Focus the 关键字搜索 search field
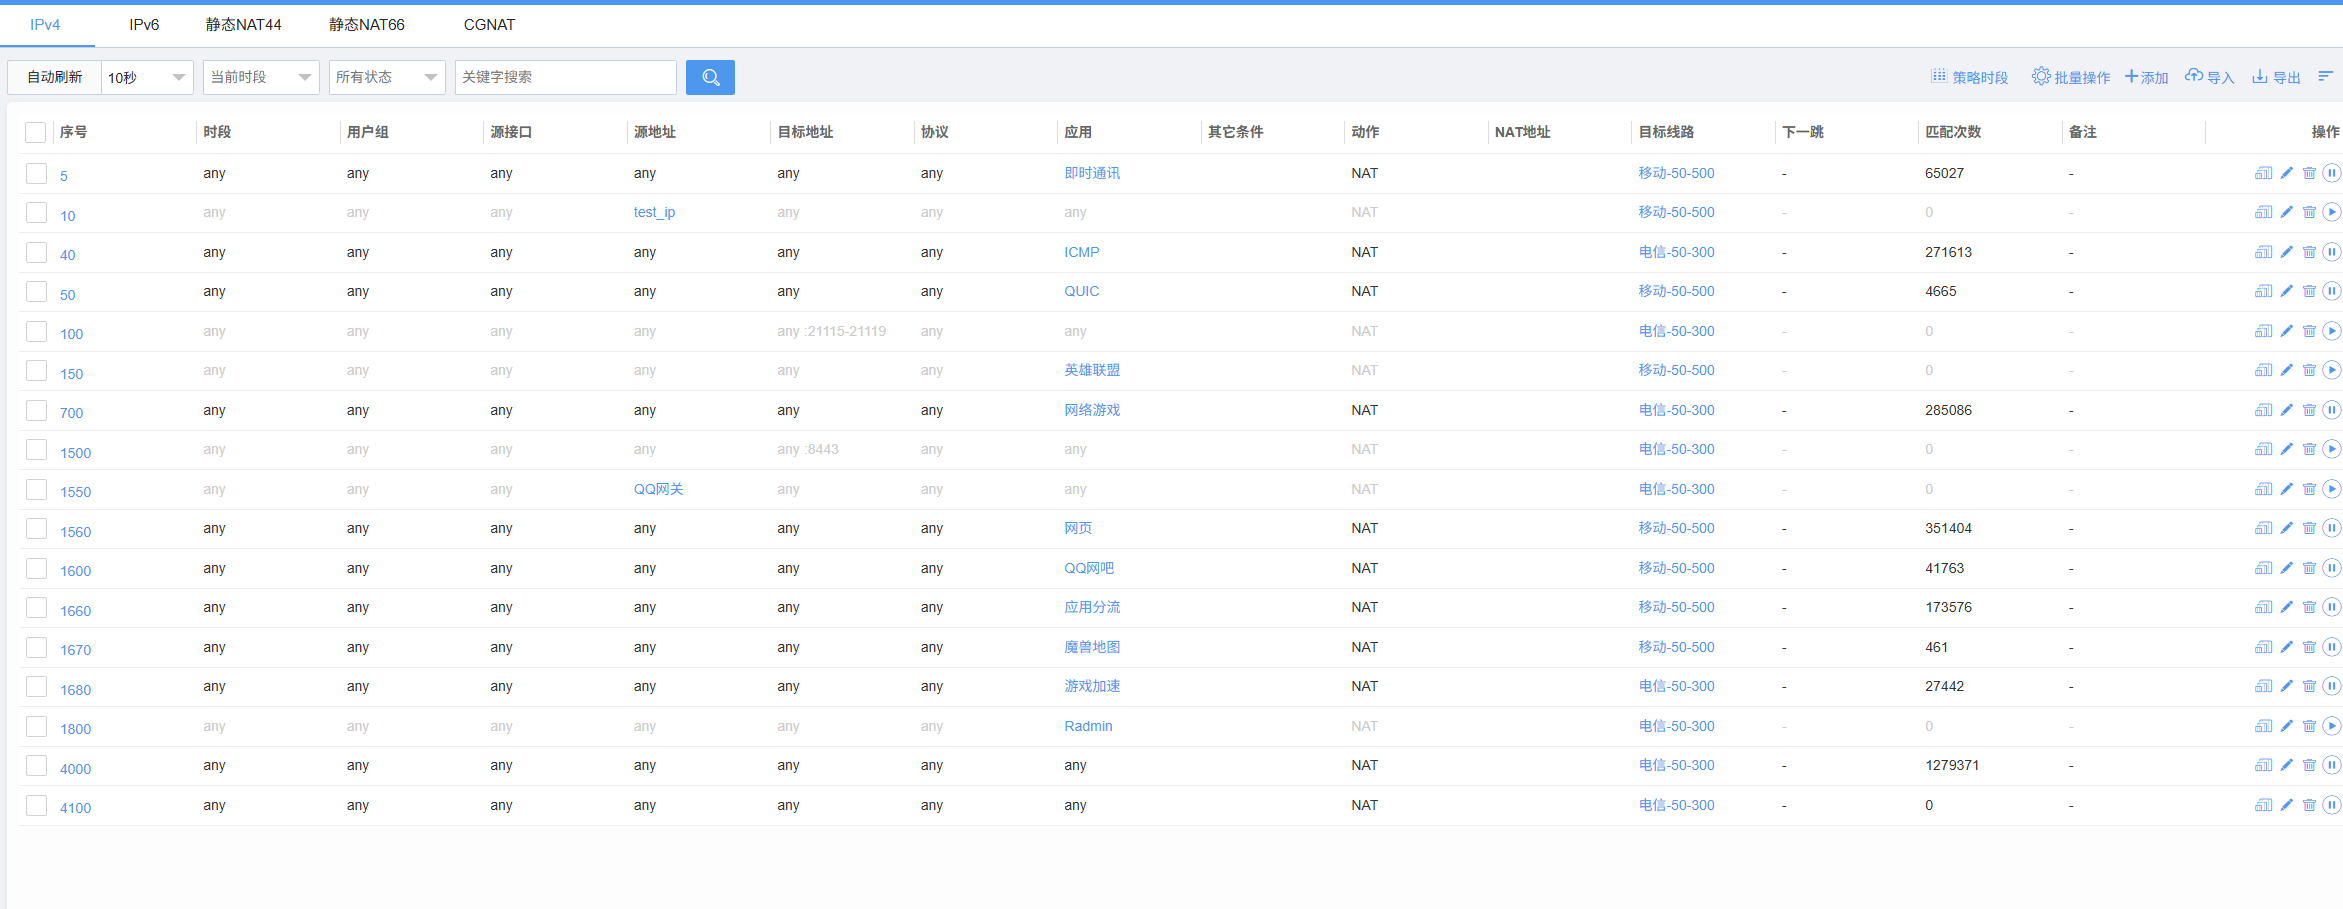 pyautogui.click(x=566, y=77)
